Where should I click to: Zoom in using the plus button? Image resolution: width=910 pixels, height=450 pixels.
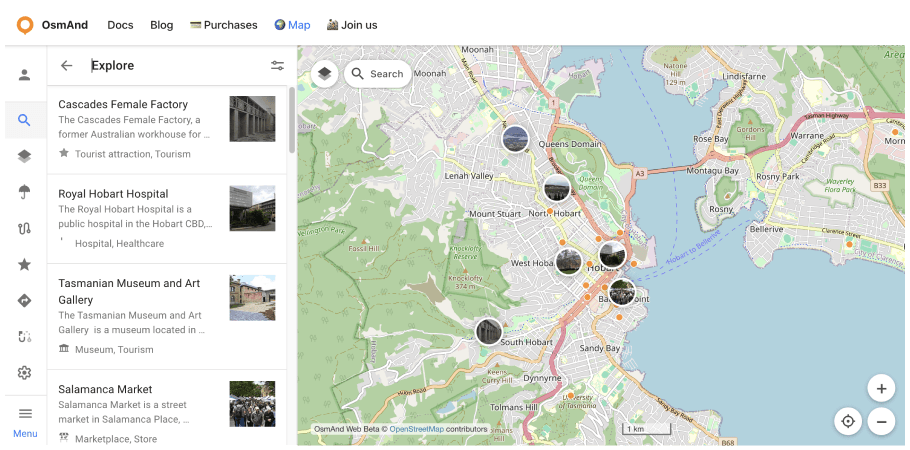point(881,389)
